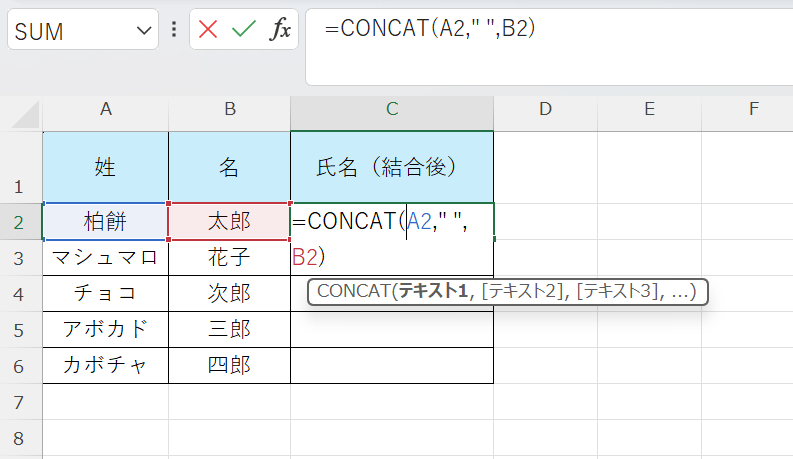This screenshot has height=459, width=793.
Task: Click cell containing マシュマロ
Action: 105,257
